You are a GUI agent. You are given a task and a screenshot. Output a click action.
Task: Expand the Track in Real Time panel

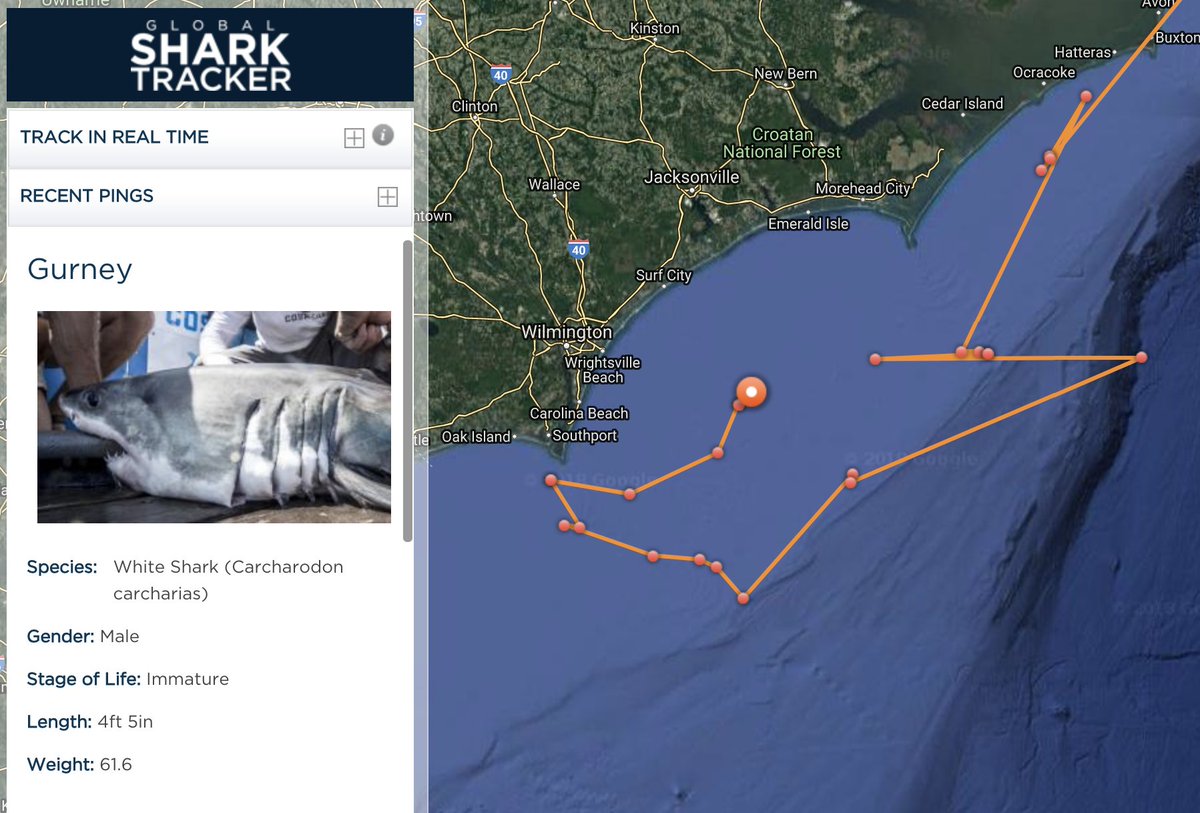coord(354,139)
